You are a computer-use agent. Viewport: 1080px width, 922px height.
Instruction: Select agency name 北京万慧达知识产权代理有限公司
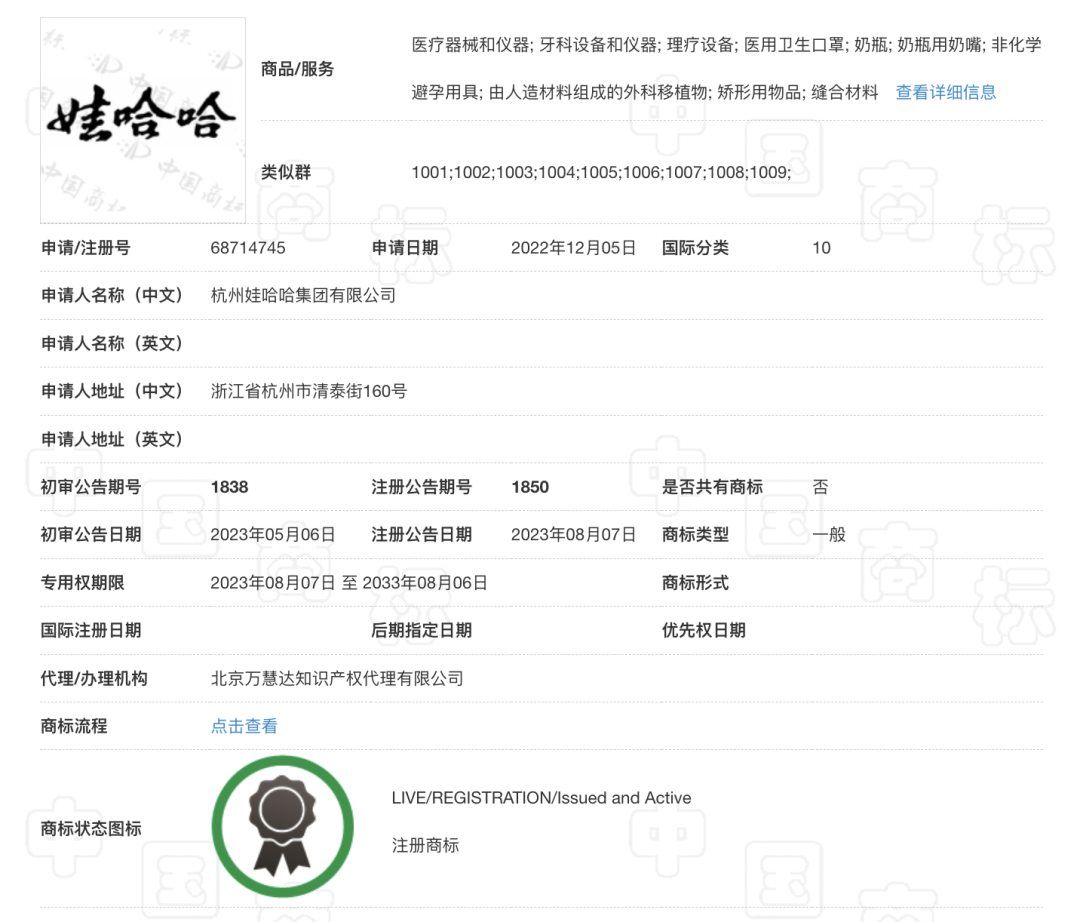(x=337, y=679)
